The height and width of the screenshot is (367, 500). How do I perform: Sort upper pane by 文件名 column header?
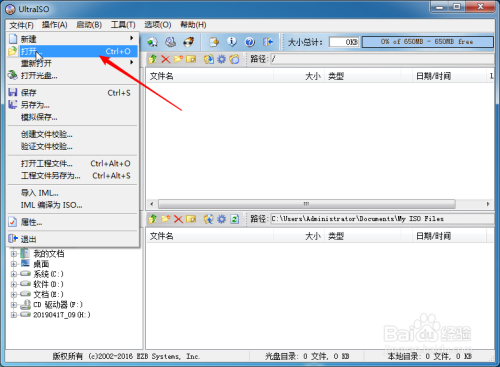tap(210, 76)
